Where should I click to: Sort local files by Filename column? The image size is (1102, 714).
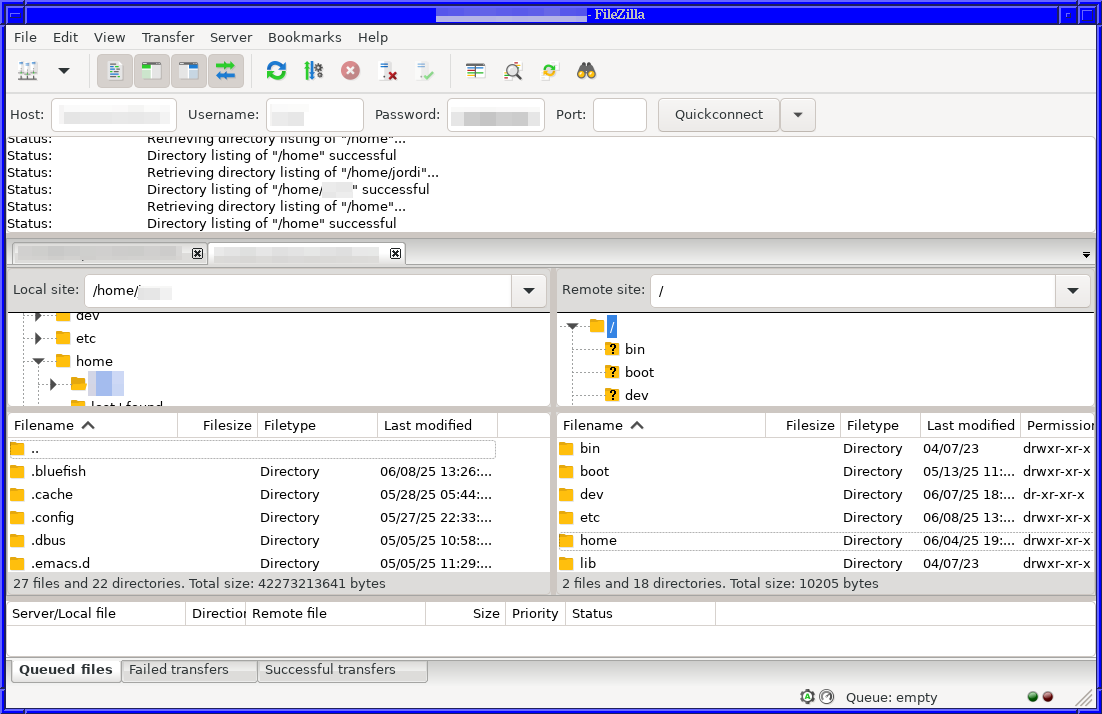point(92,425)
